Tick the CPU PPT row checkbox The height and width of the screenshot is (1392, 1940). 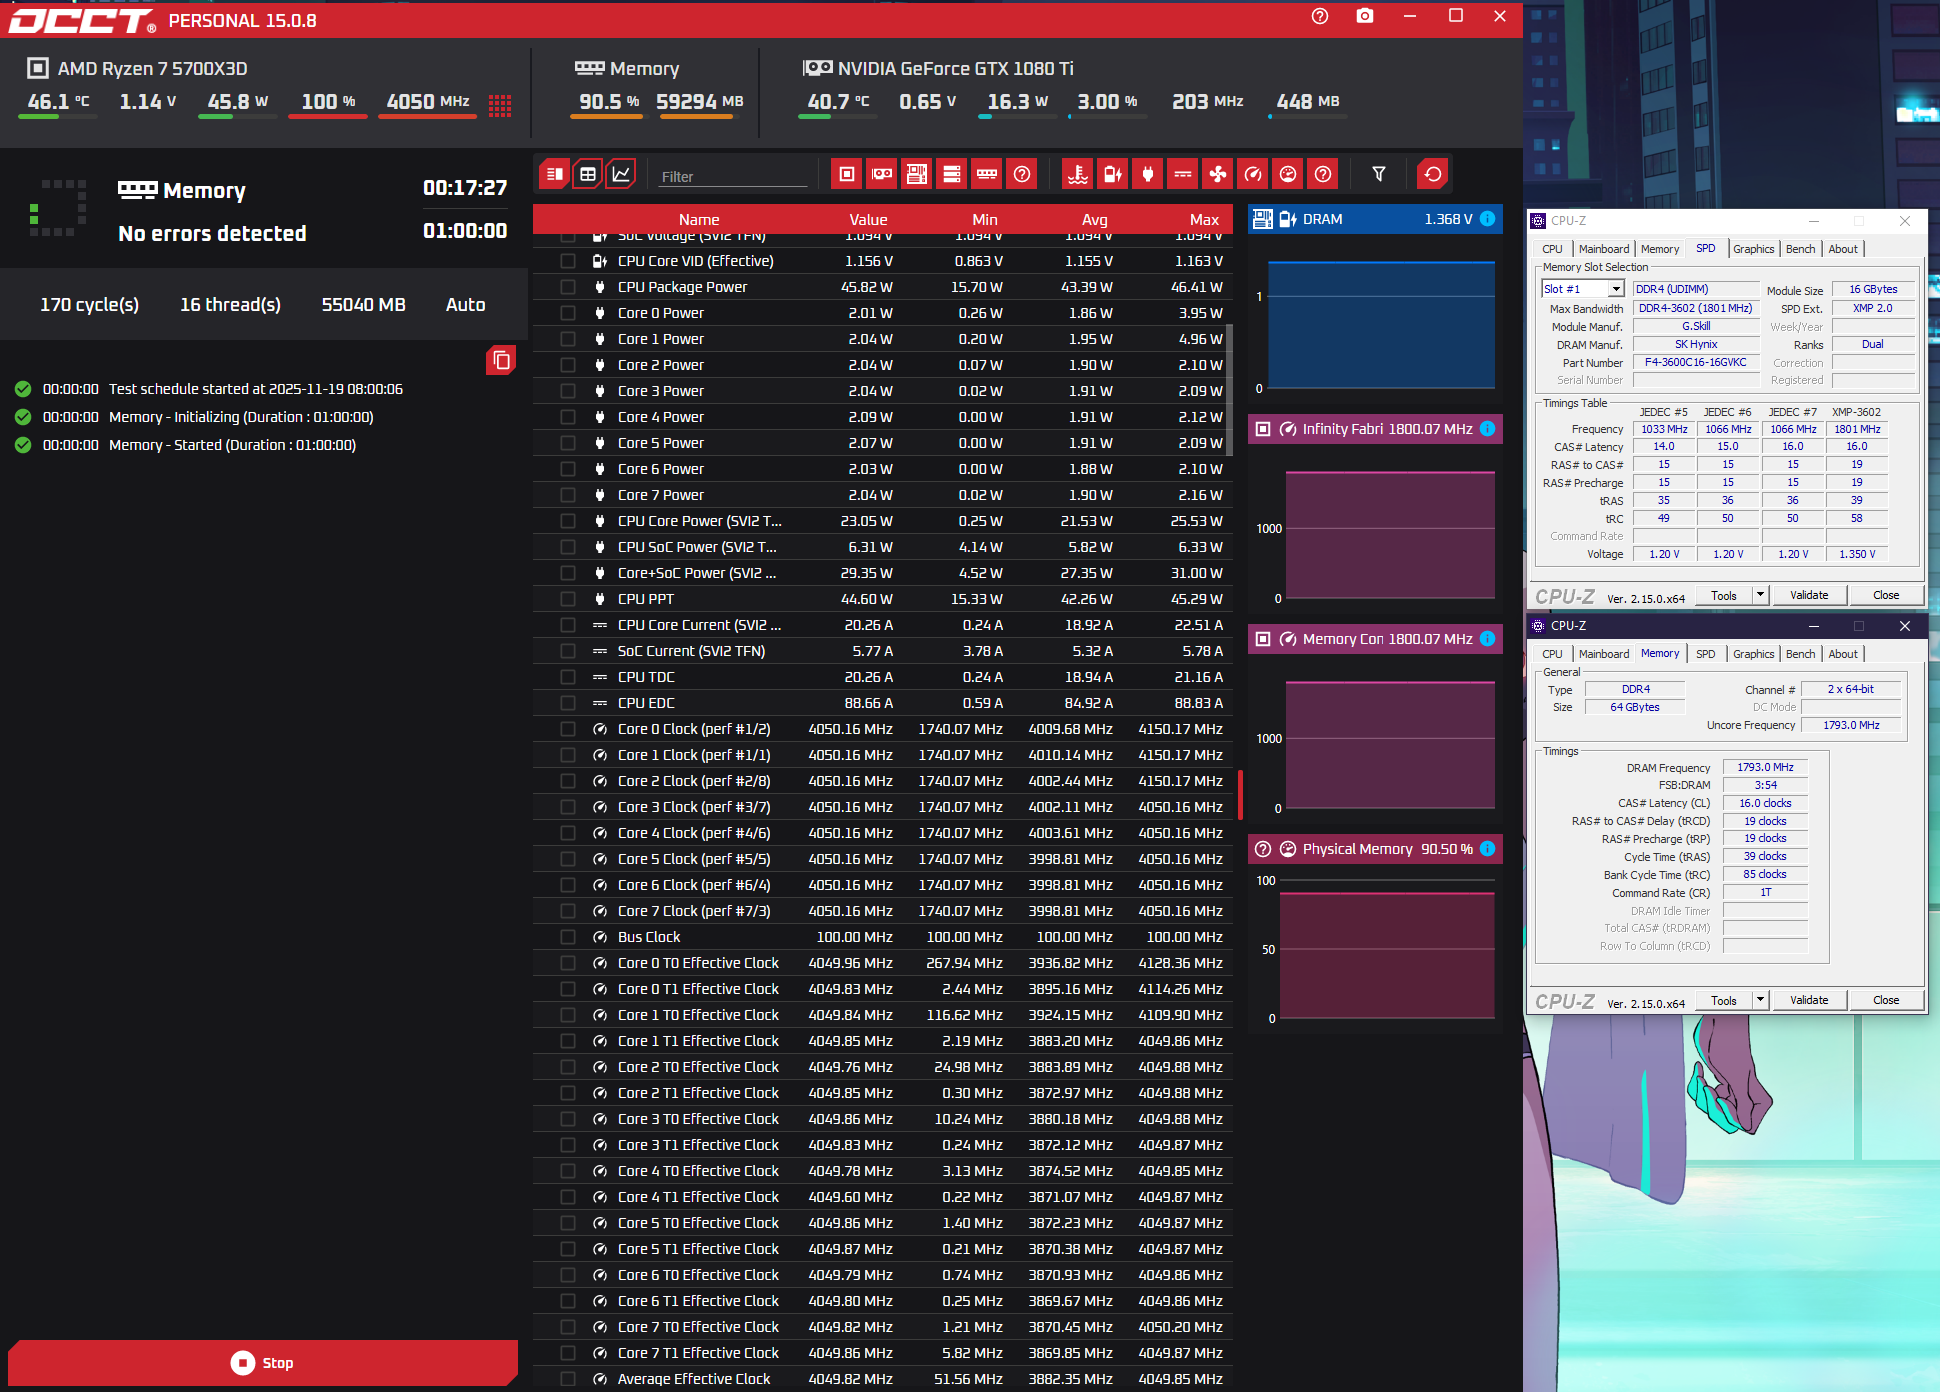coord(568,599)
